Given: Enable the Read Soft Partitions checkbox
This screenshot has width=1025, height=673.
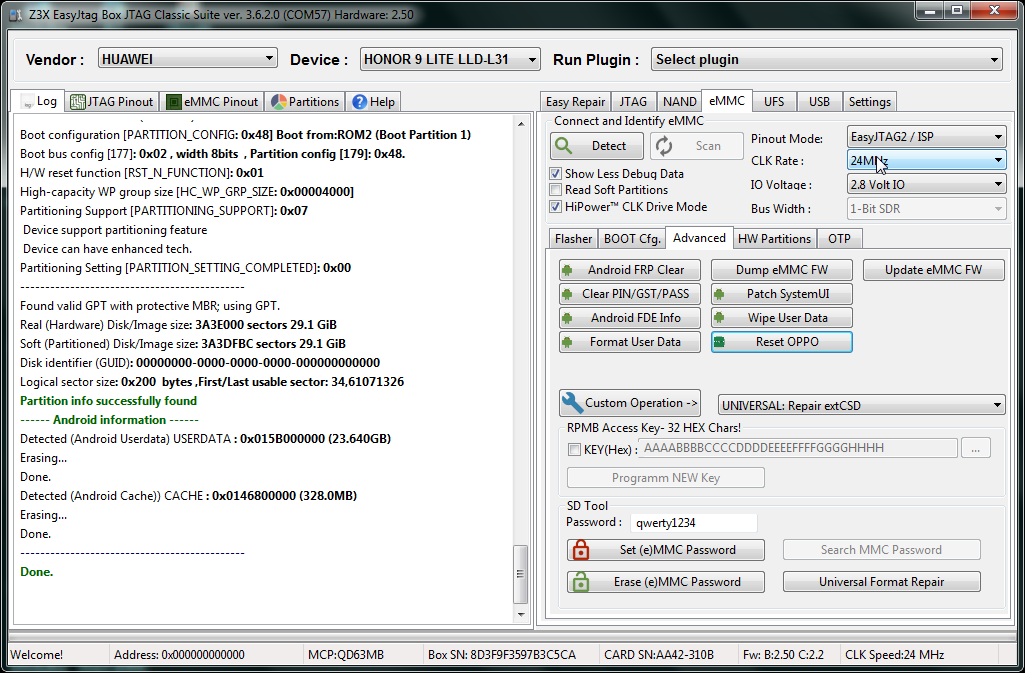Looking at the screenshot, I should pos(556,190).
